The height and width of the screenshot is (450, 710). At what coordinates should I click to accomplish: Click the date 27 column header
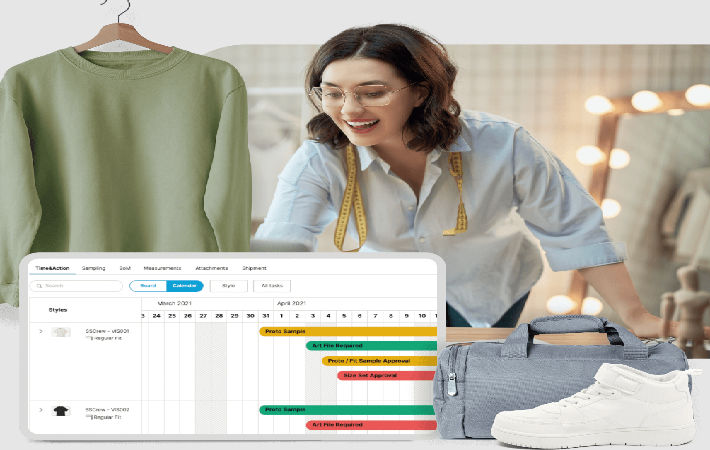point(203,316)
